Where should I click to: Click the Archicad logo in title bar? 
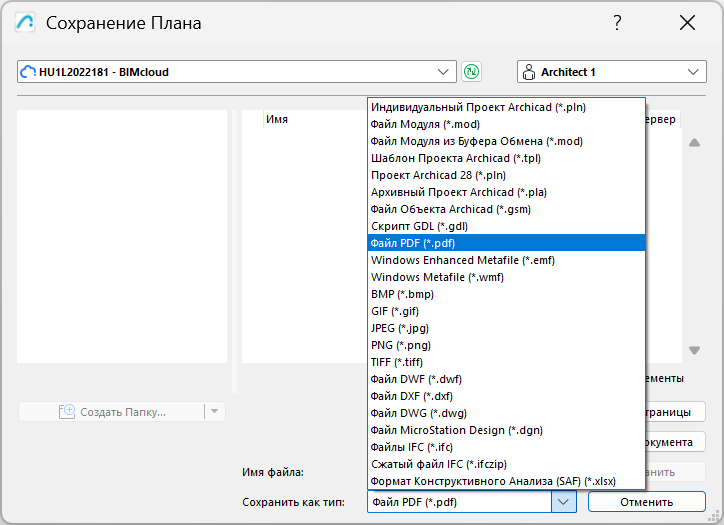(25, 22)
